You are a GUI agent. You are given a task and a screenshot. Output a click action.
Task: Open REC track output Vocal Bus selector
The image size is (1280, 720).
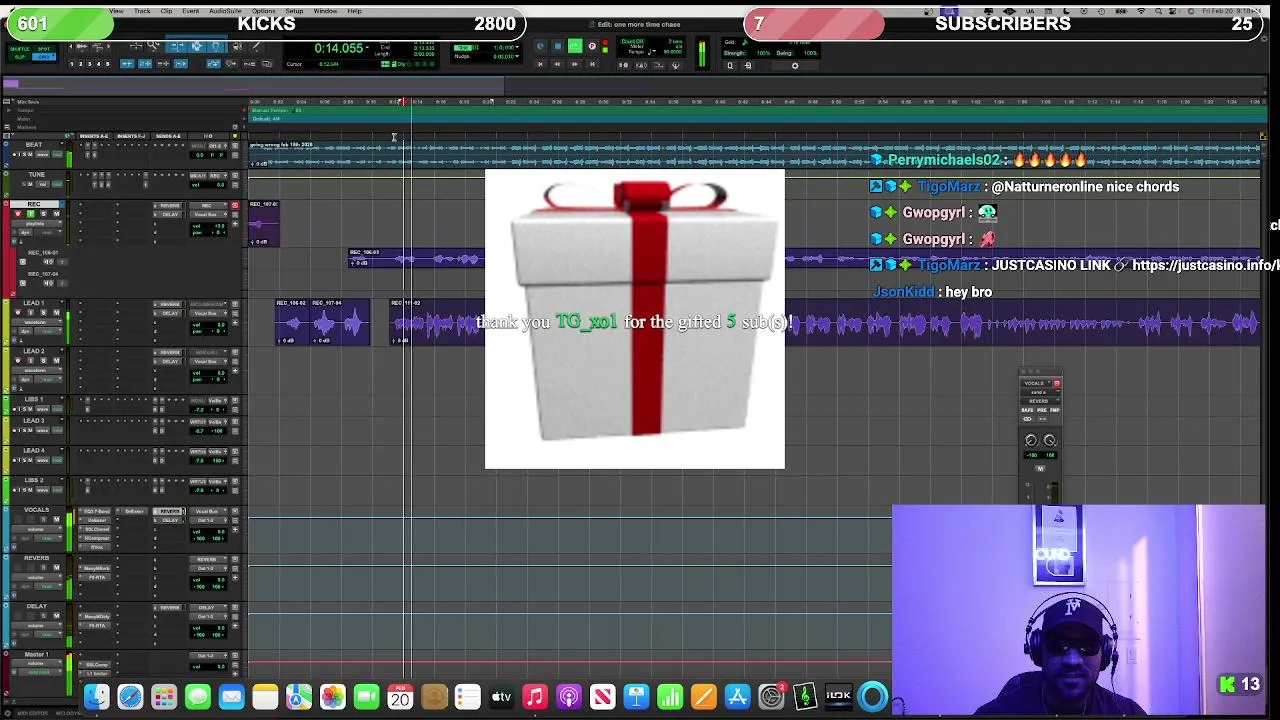(208, 214)
